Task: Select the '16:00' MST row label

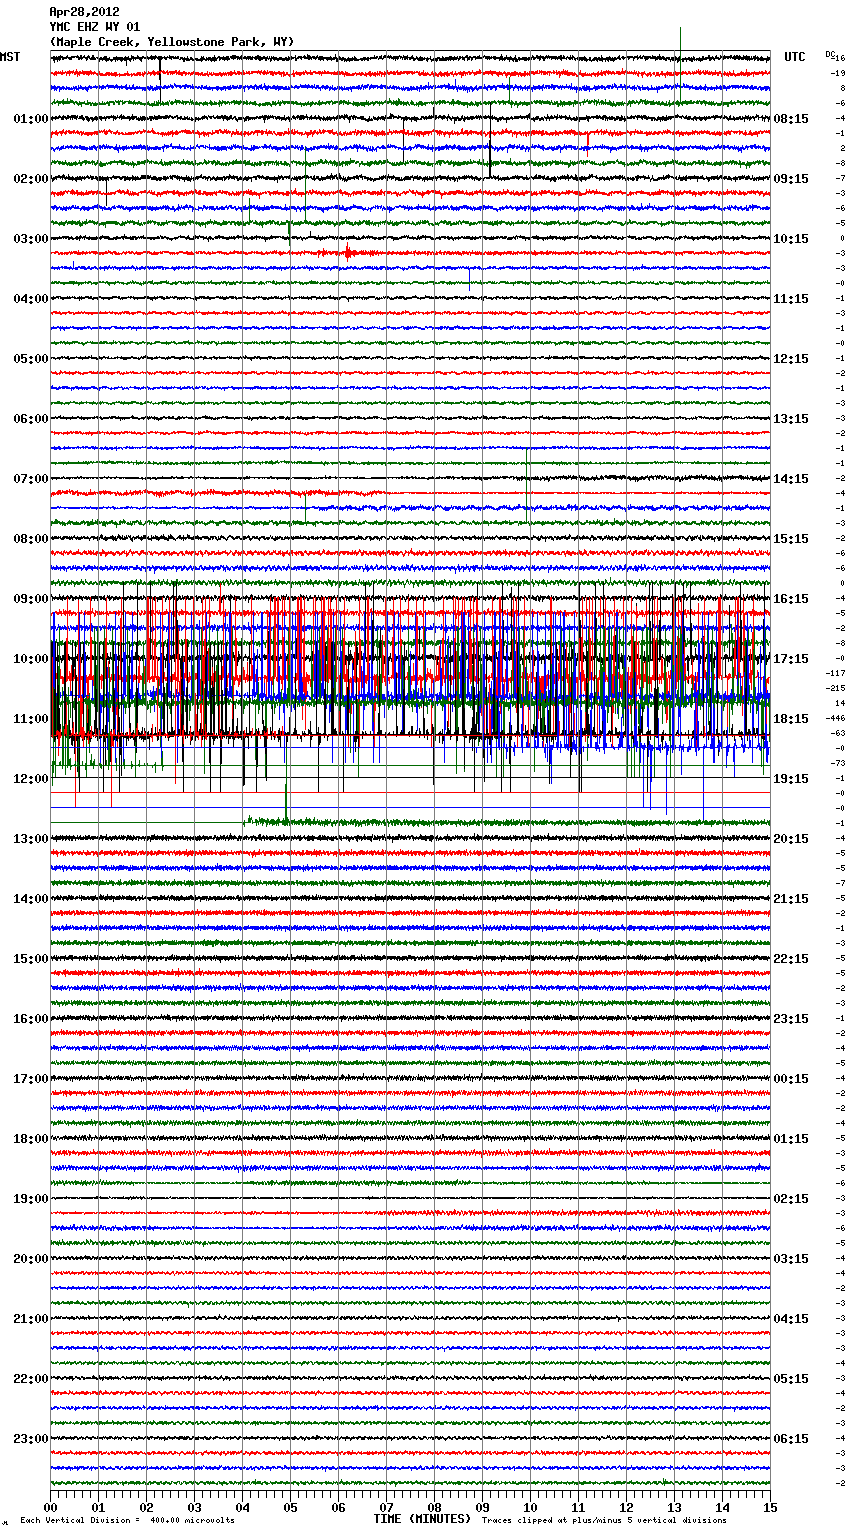Action: pos(31,1019)
